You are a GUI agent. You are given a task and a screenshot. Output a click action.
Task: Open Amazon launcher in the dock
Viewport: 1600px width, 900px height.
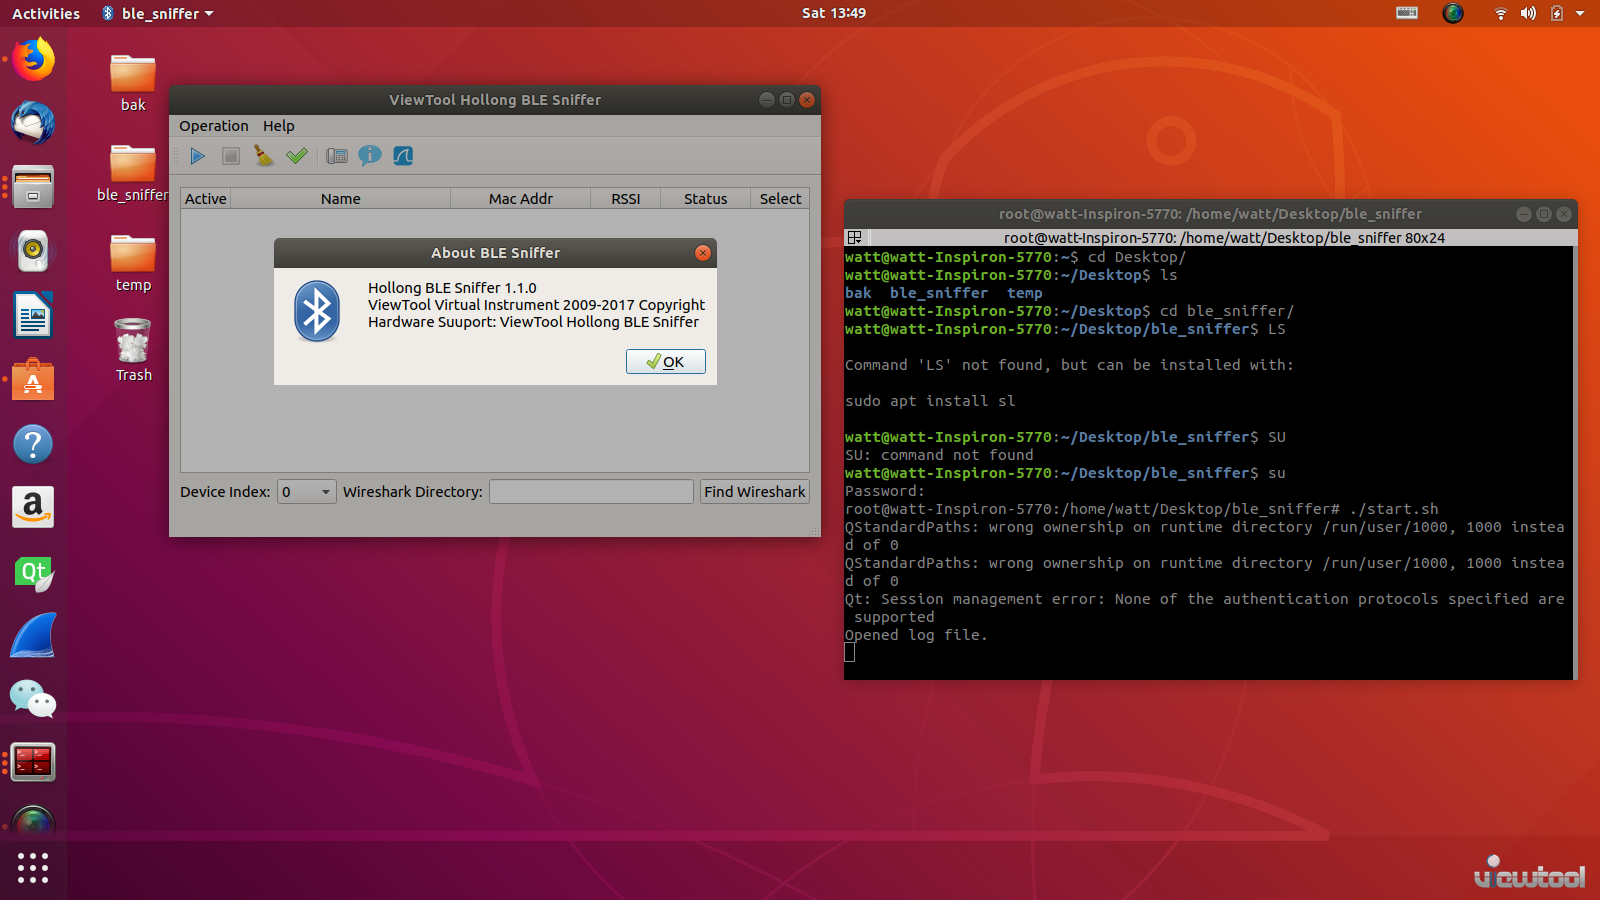pos(33,508)
